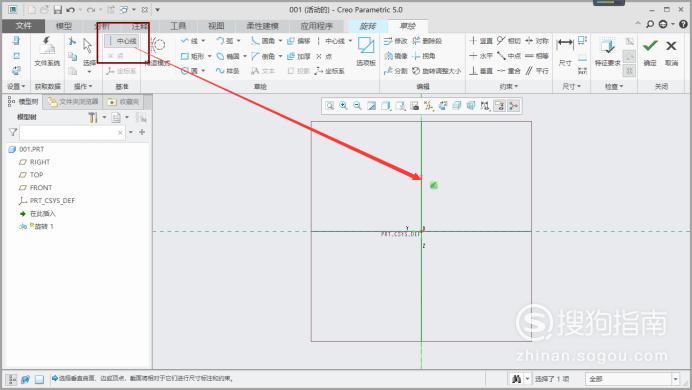Choose the 矩形 rectangle sketch tool
The width and height of the screenshot is (692, 390).
pos(192,56)
